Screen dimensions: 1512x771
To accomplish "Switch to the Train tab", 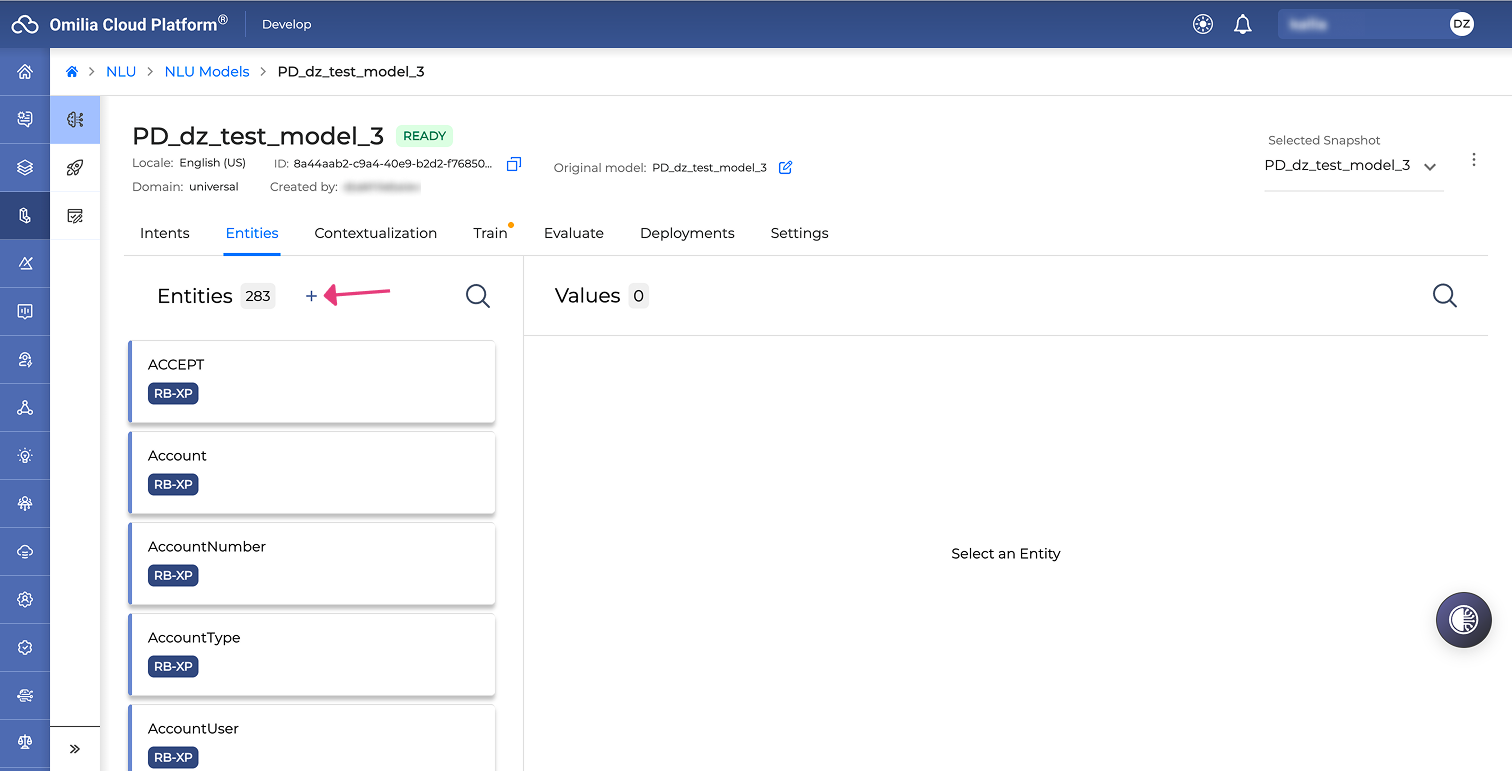I will click(x=490, y=233).
